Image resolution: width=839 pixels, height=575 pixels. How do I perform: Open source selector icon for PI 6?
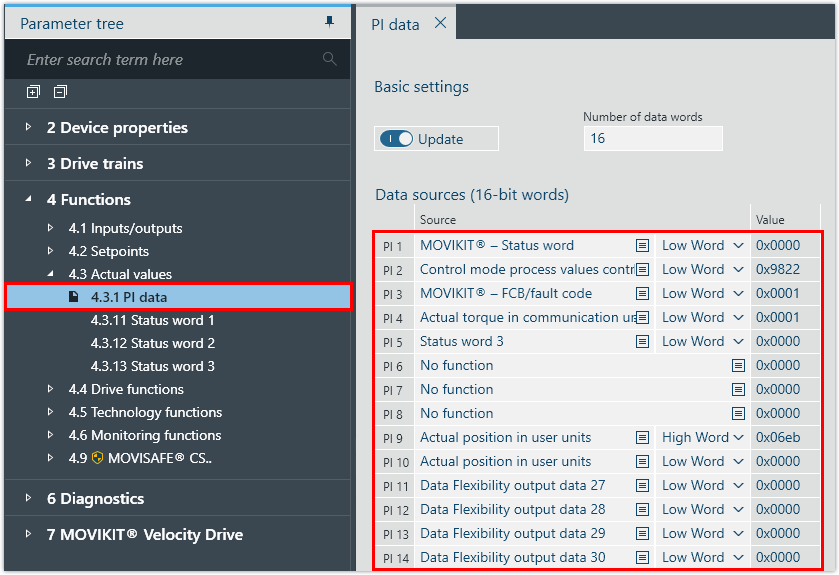click(x=738, y=366)
